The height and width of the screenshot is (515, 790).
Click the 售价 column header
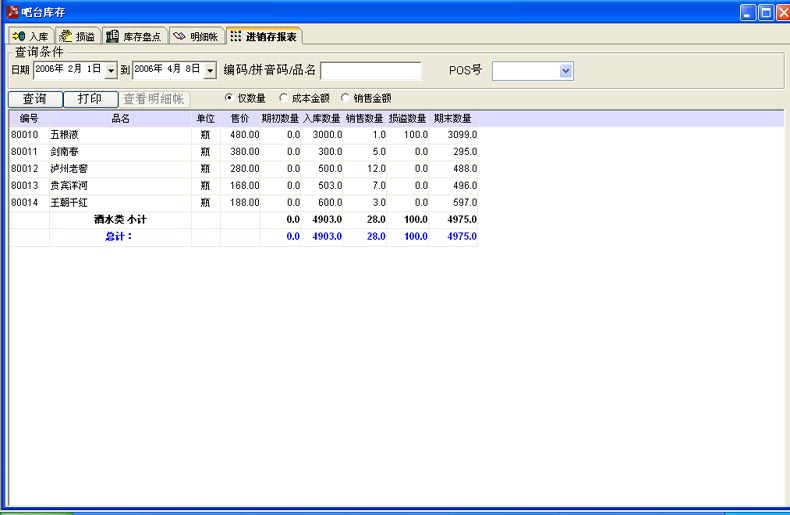[240, 118]
